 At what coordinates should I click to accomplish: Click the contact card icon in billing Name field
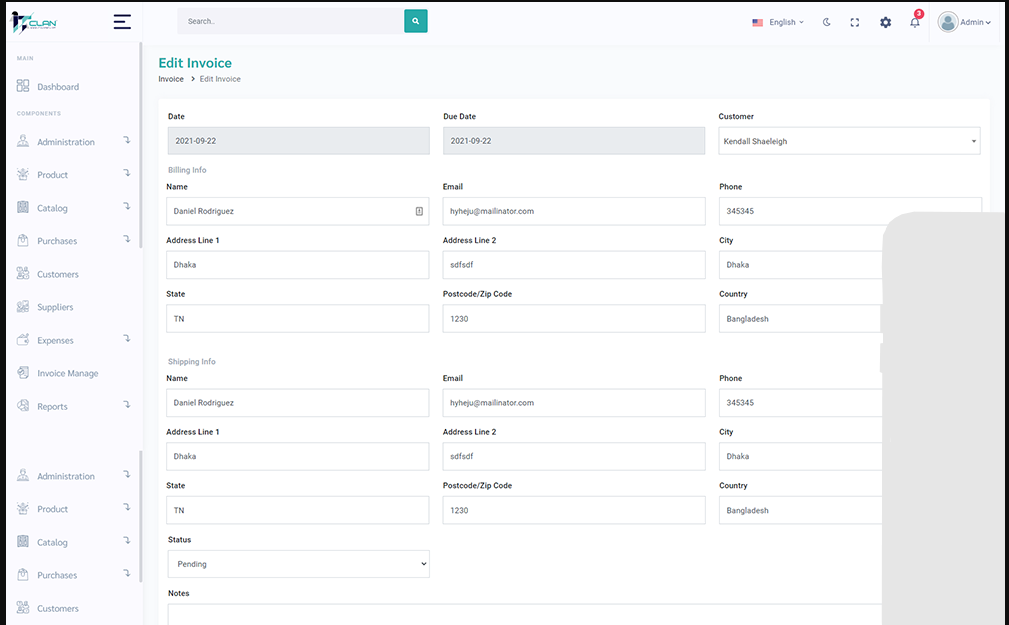tap(419, 211)
